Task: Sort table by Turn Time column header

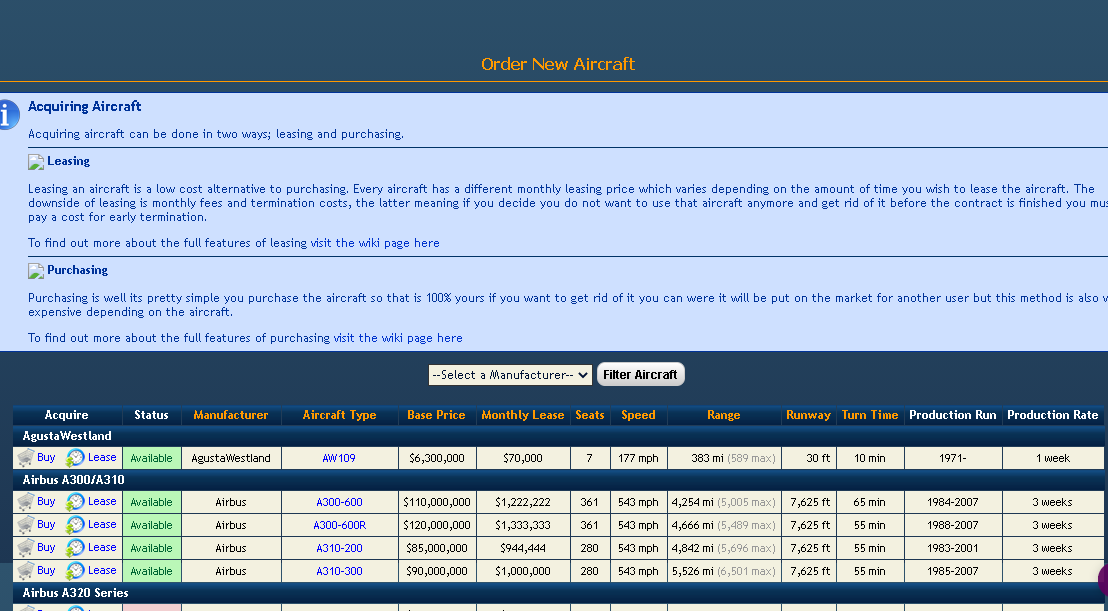Action: pyautogui.click(x=870, y=415)
